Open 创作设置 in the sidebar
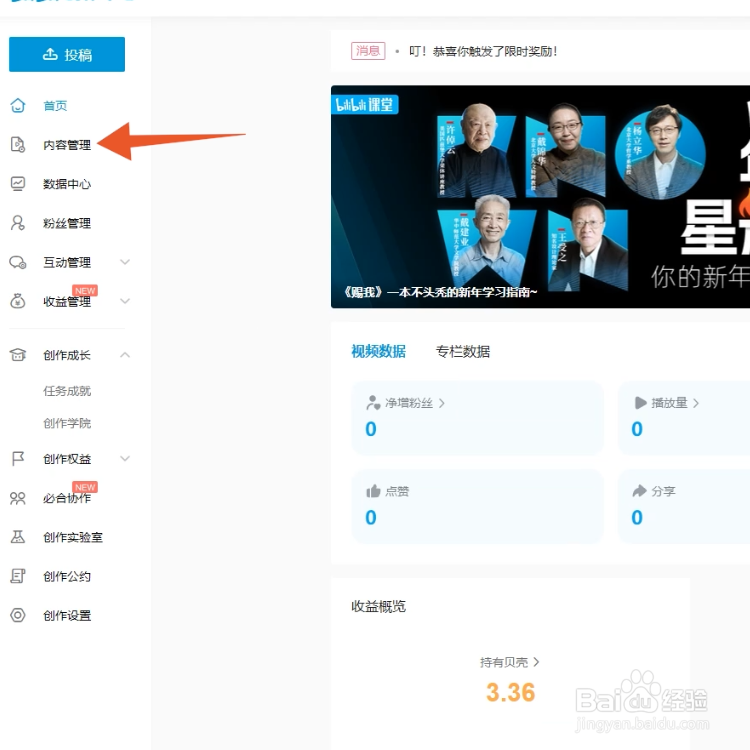Screen dimensions: 750x750 point(67,616)
